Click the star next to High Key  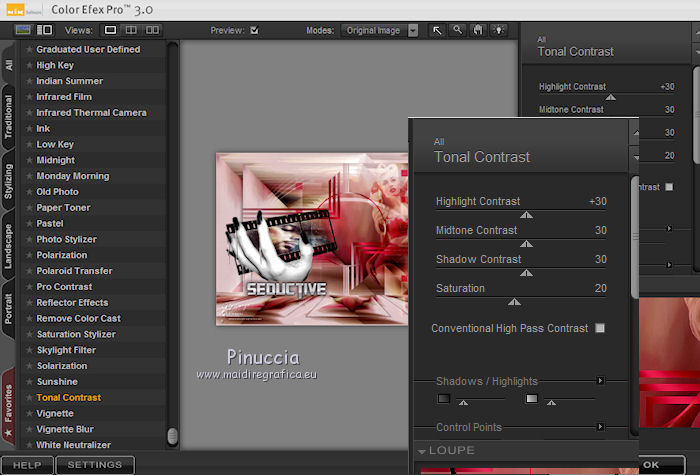coord(29,65)
